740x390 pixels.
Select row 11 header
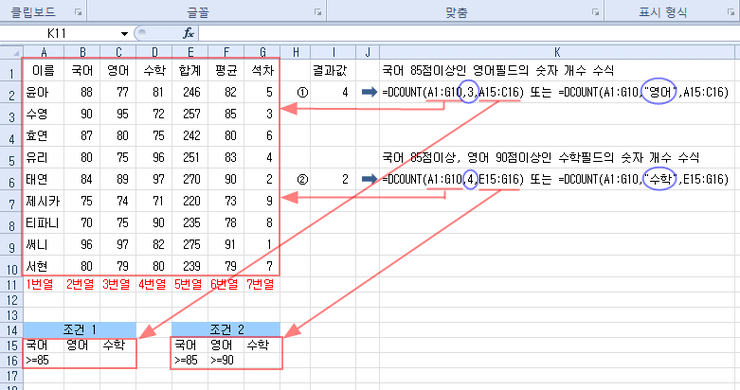pyautogui.click(x=12, y=285)
